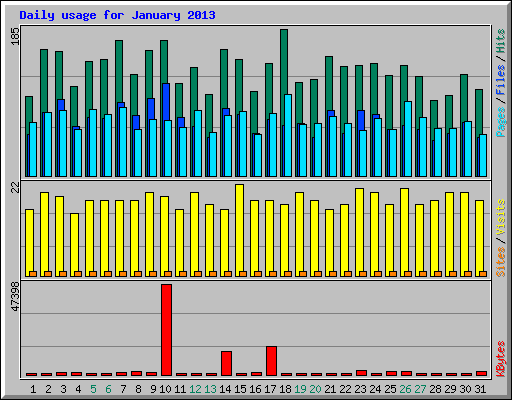Click the 'Files' legend label

click(x=501, y=80)
